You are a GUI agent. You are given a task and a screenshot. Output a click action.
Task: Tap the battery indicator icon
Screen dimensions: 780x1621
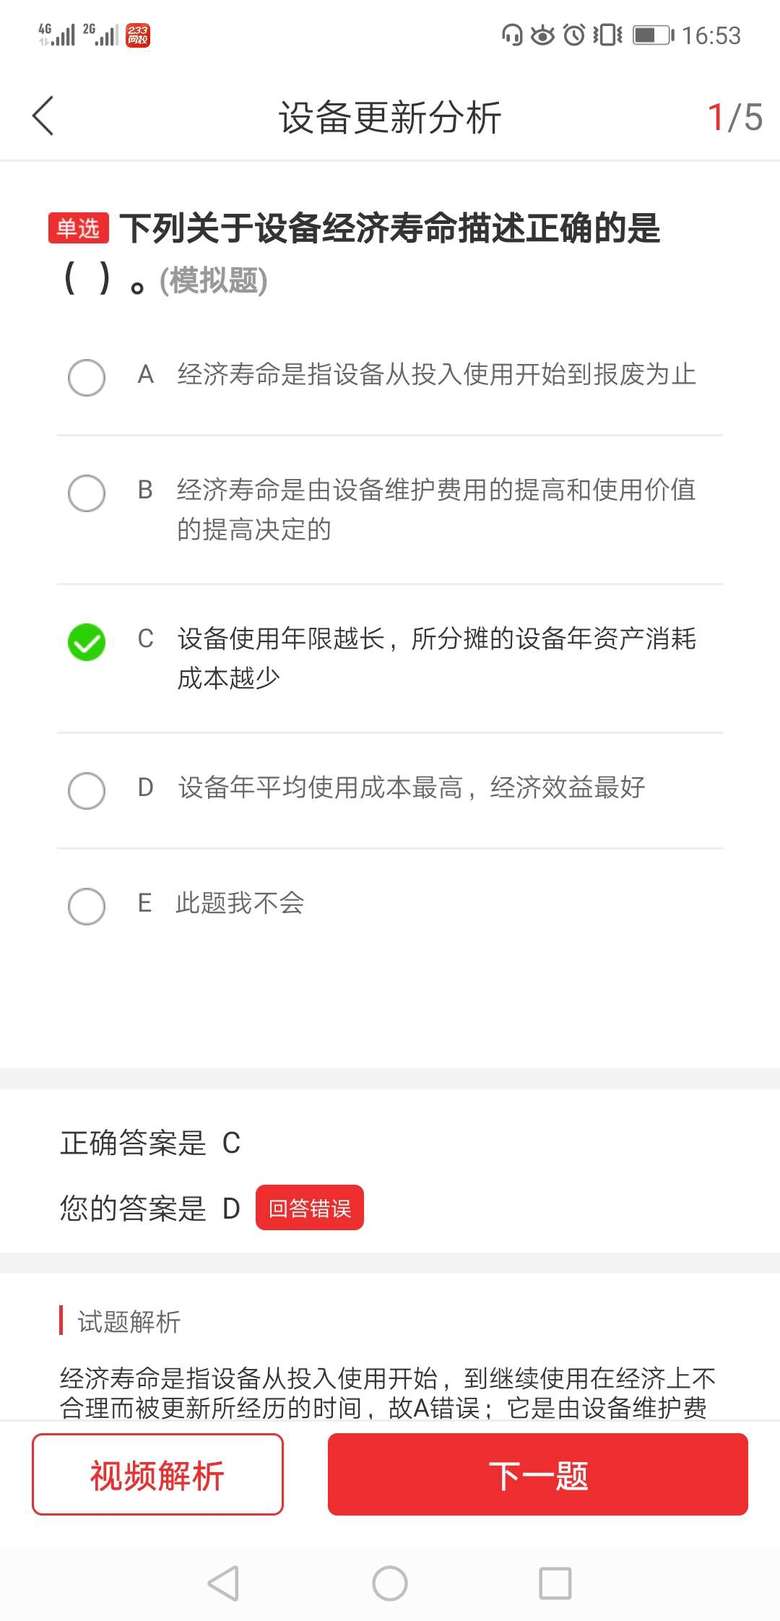point(653,36)
